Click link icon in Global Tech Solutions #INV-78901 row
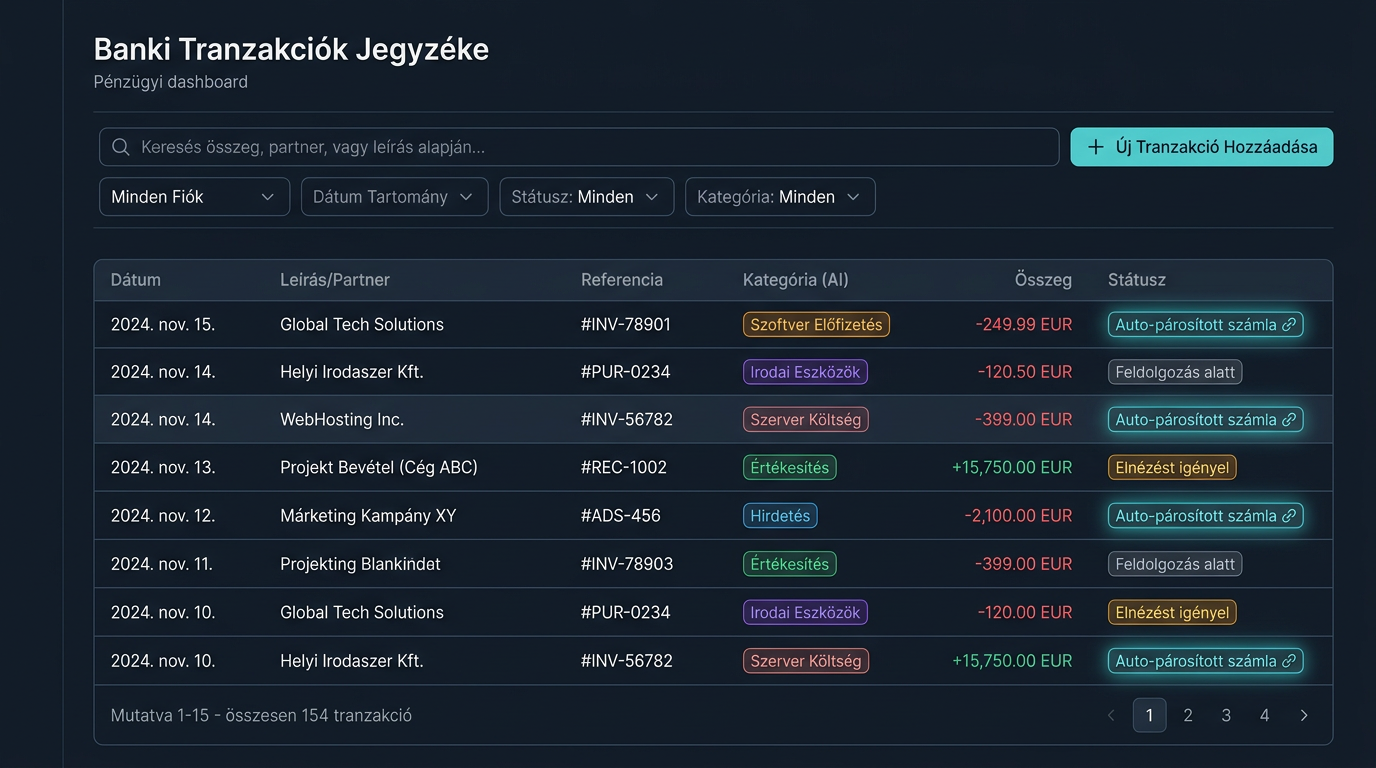 (x=1289, y=324)
